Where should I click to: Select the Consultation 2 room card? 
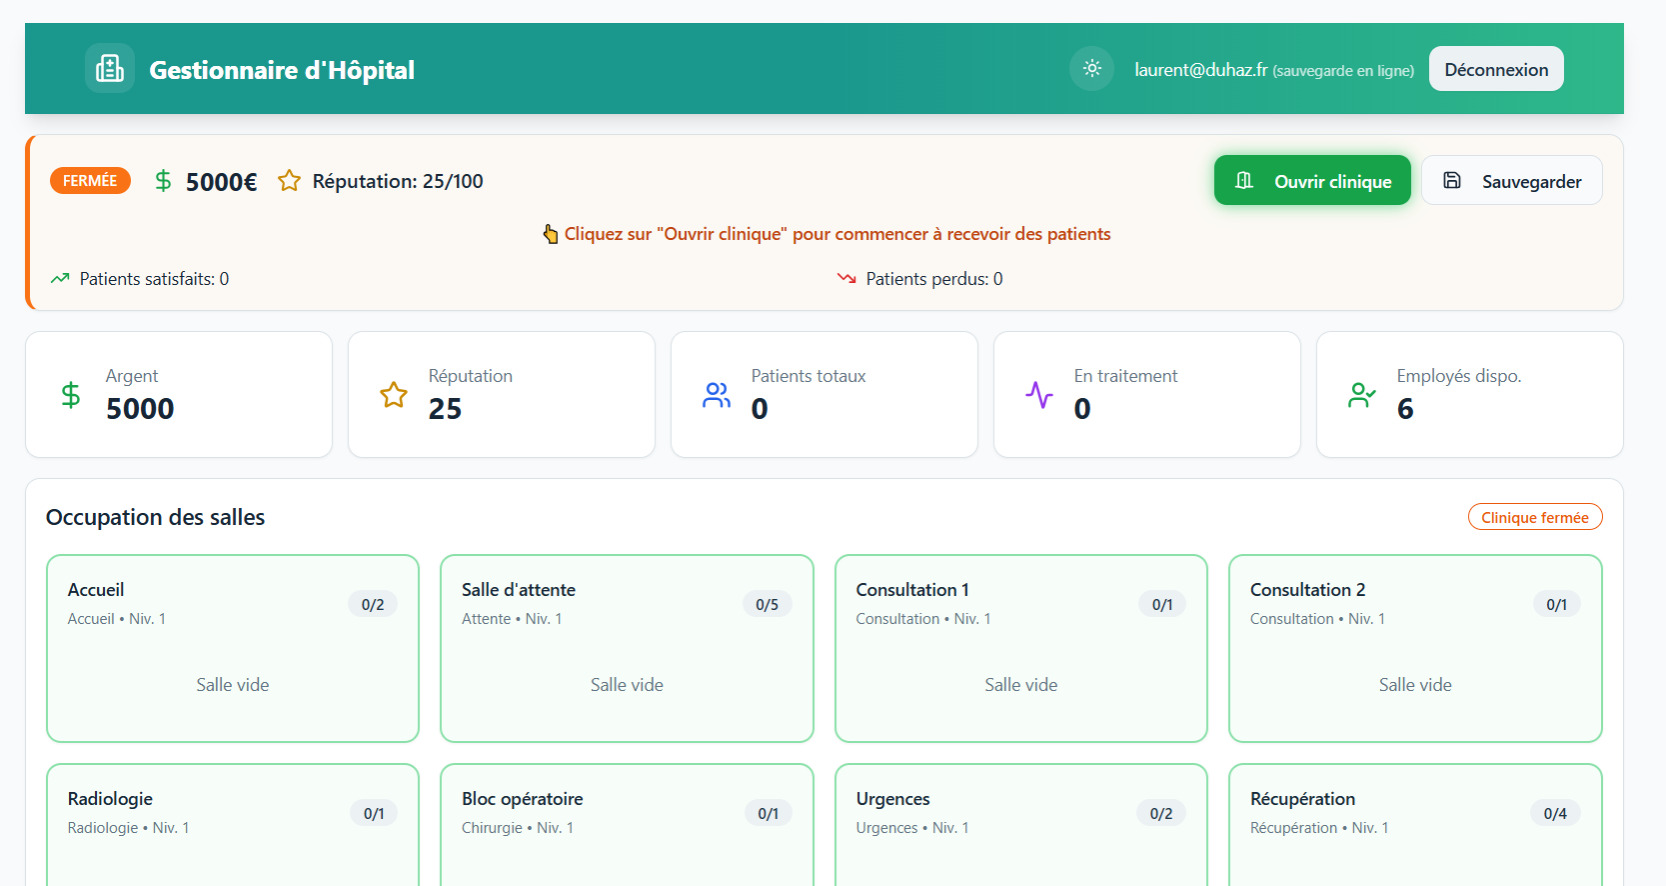[x=1415, y=648]
